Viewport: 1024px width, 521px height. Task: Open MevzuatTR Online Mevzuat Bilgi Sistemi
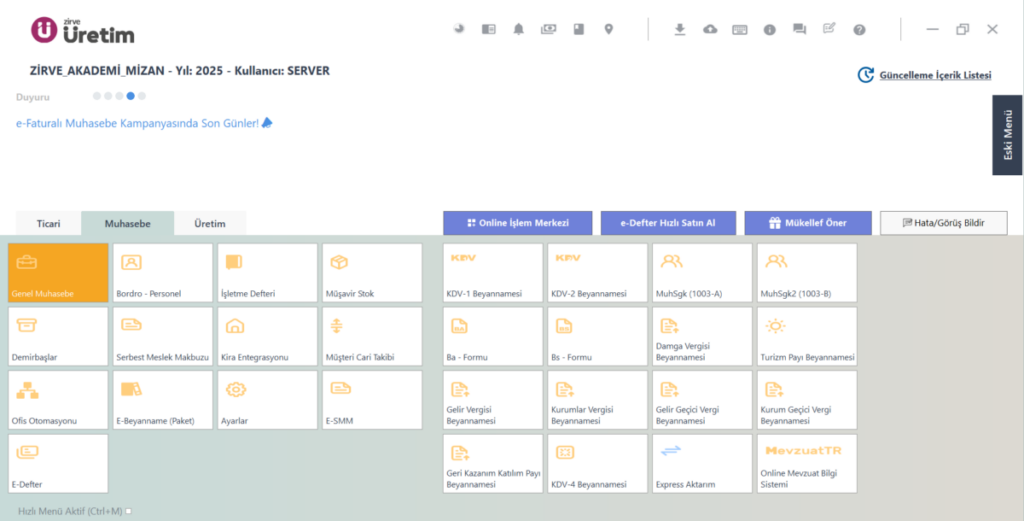pos(807,464)
